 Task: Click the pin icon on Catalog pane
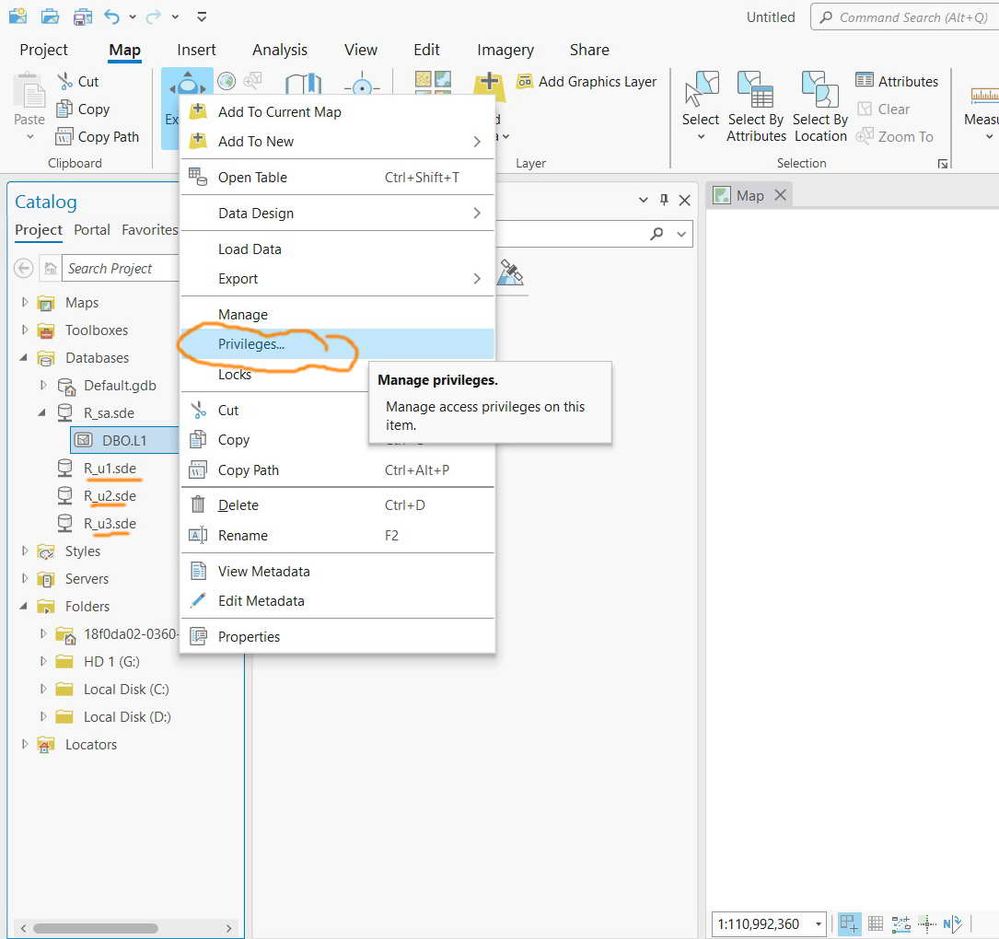tap(664, 200)
